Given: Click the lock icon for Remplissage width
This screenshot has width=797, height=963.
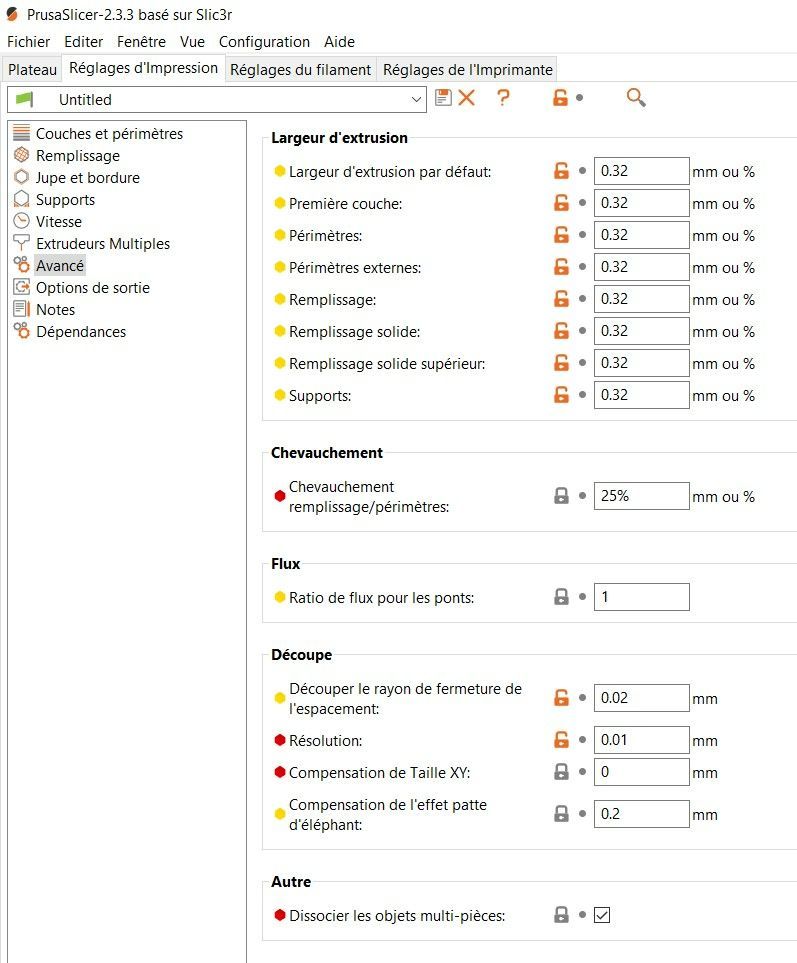Looking at the screenshot, I should point(561,298).
